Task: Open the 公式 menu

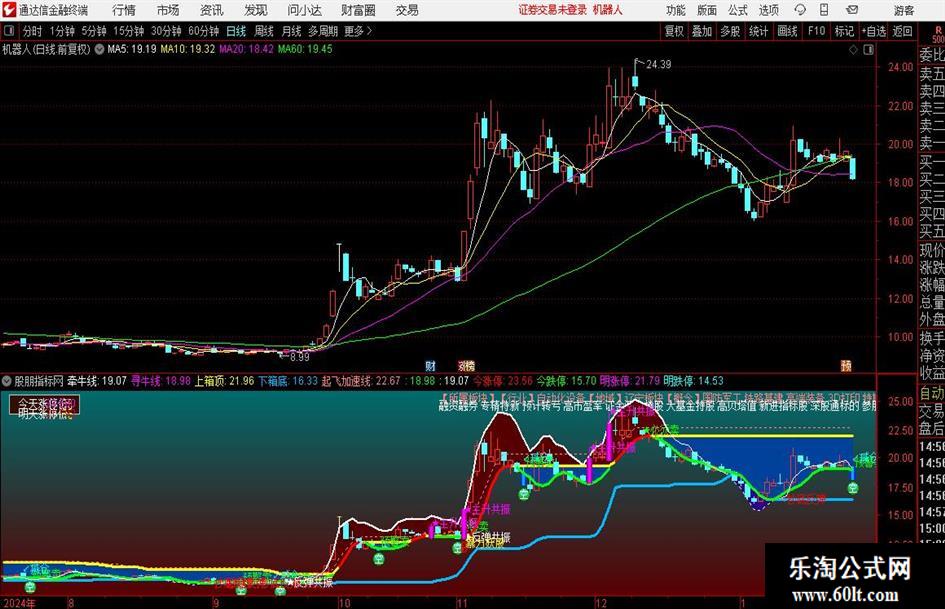Action: [737, 10]
